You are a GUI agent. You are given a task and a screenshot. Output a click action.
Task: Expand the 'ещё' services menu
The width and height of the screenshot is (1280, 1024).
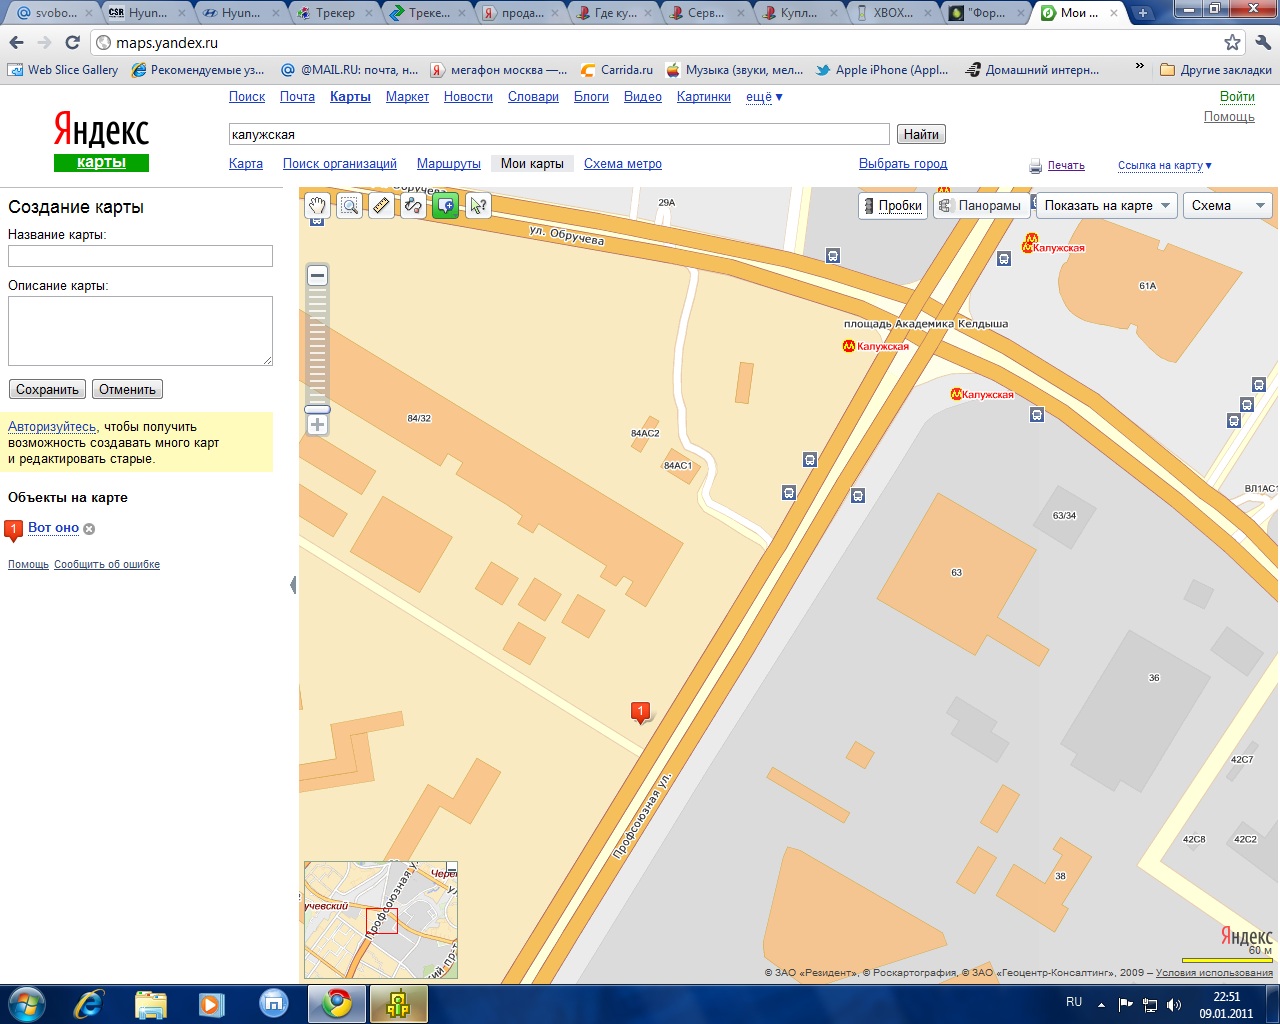764,97
